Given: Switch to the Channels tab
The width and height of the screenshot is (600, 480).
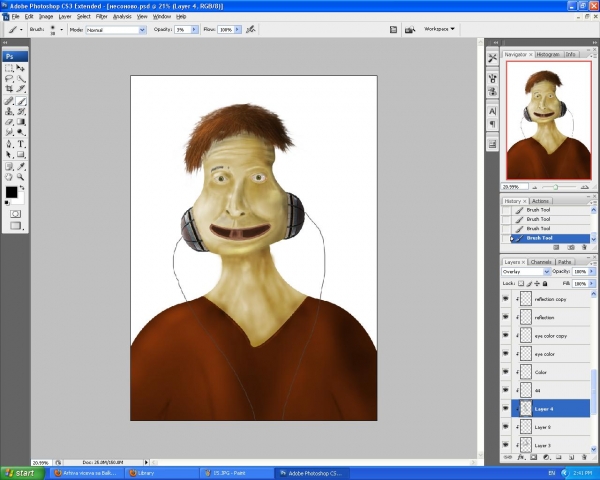Looking at the screenshot, I should pyautogui.click(x=541, y=262).
